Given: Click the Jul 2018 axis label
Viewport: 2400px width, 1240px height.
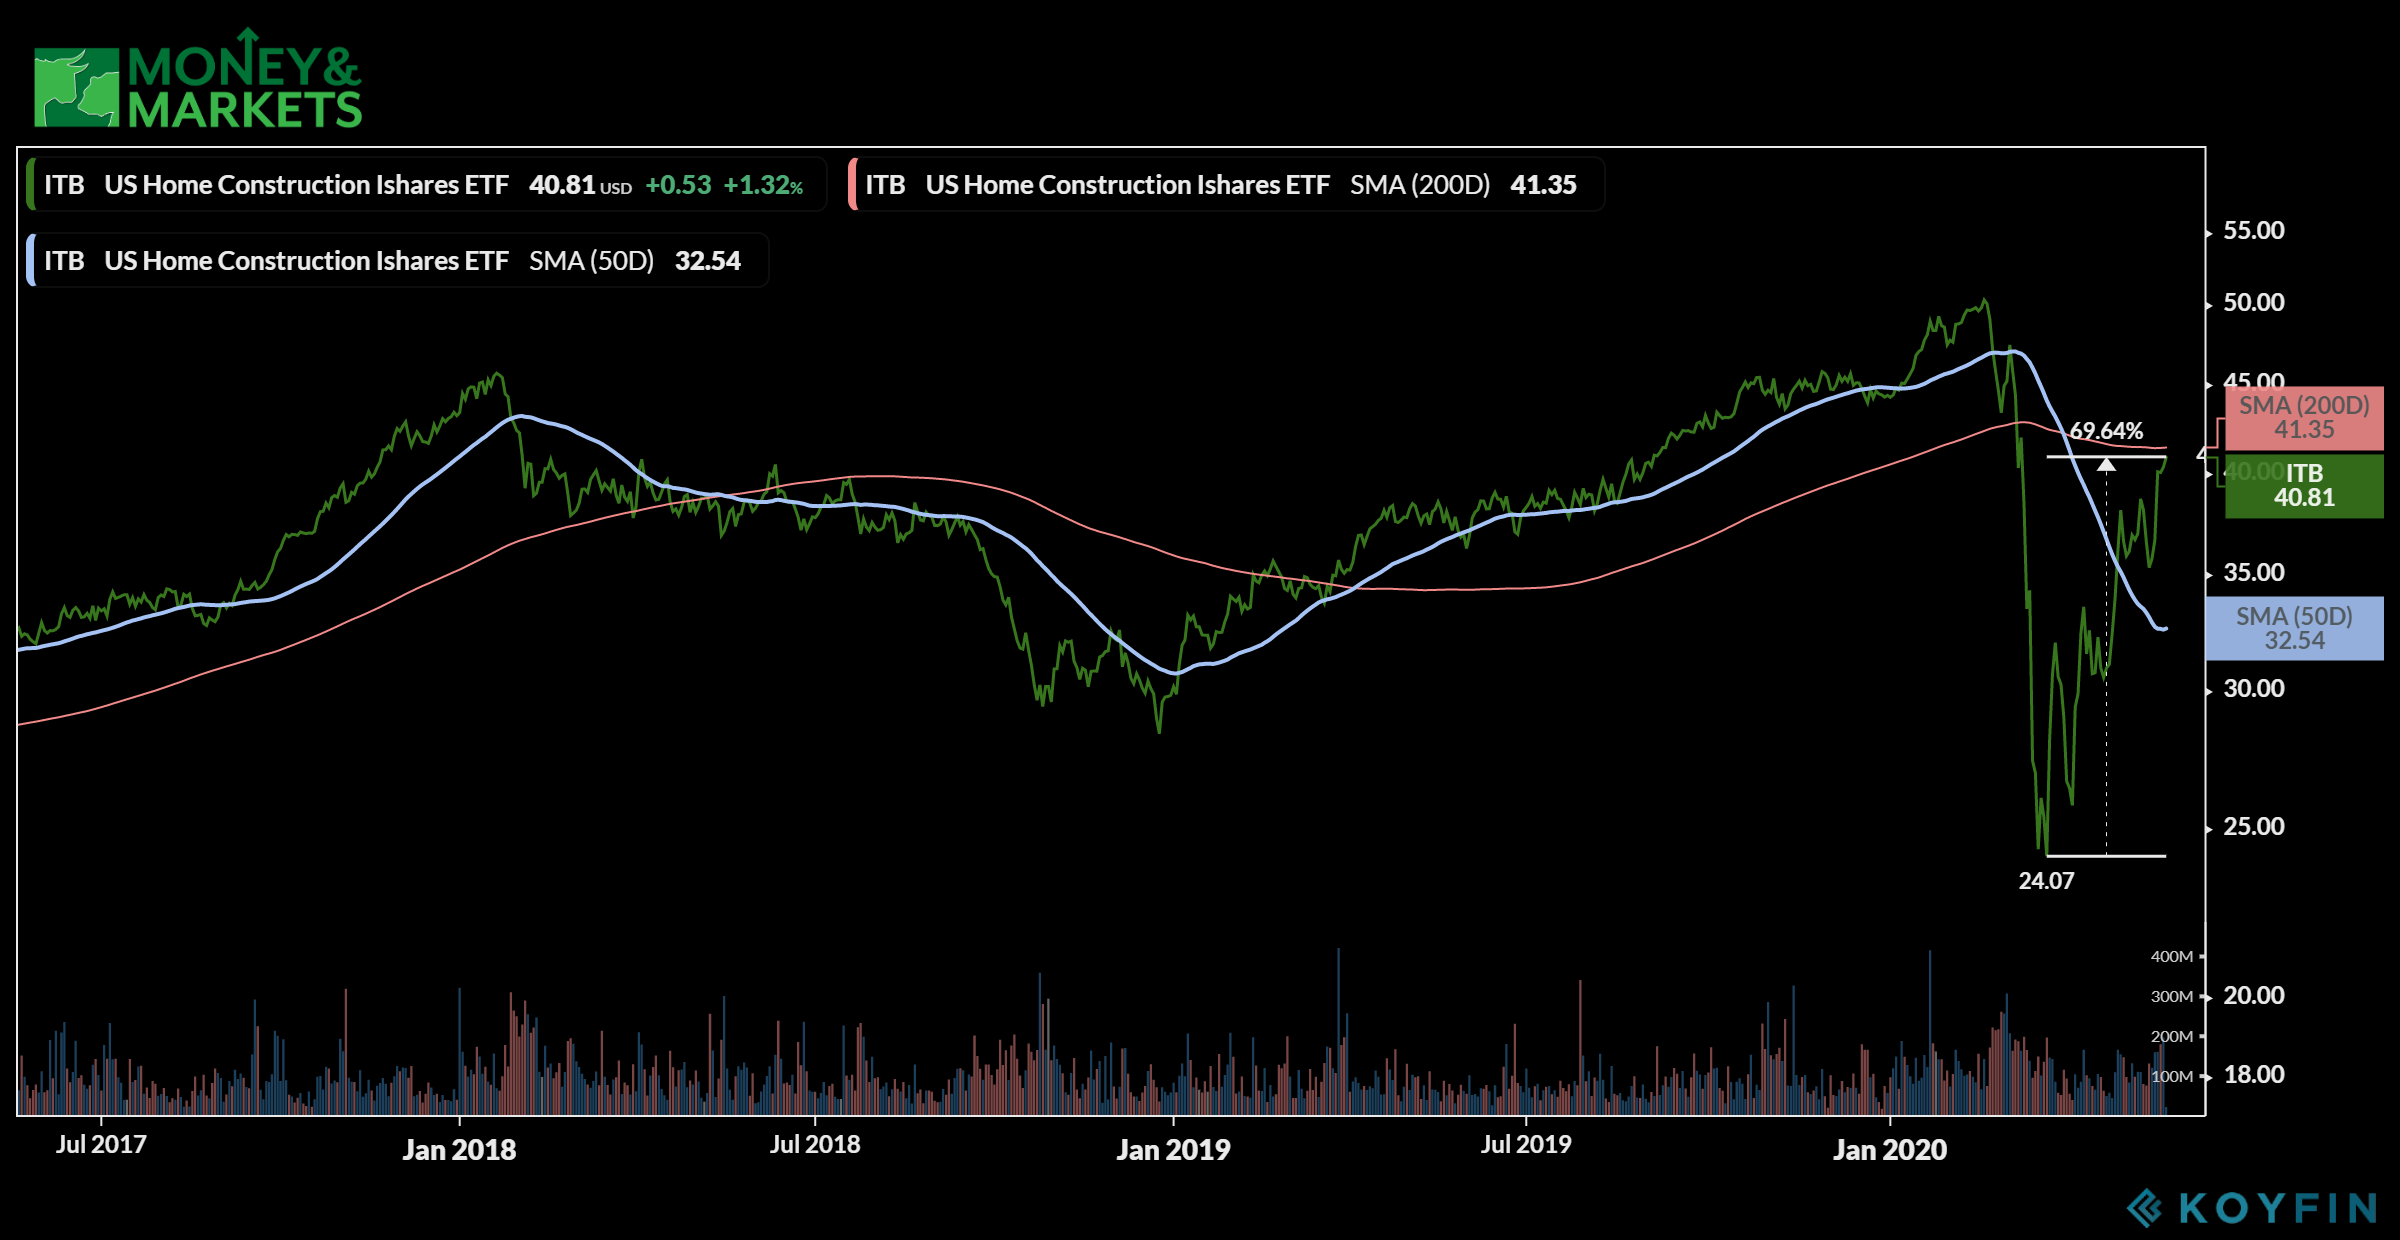Looking at the screenshot, I should 815,1145.
